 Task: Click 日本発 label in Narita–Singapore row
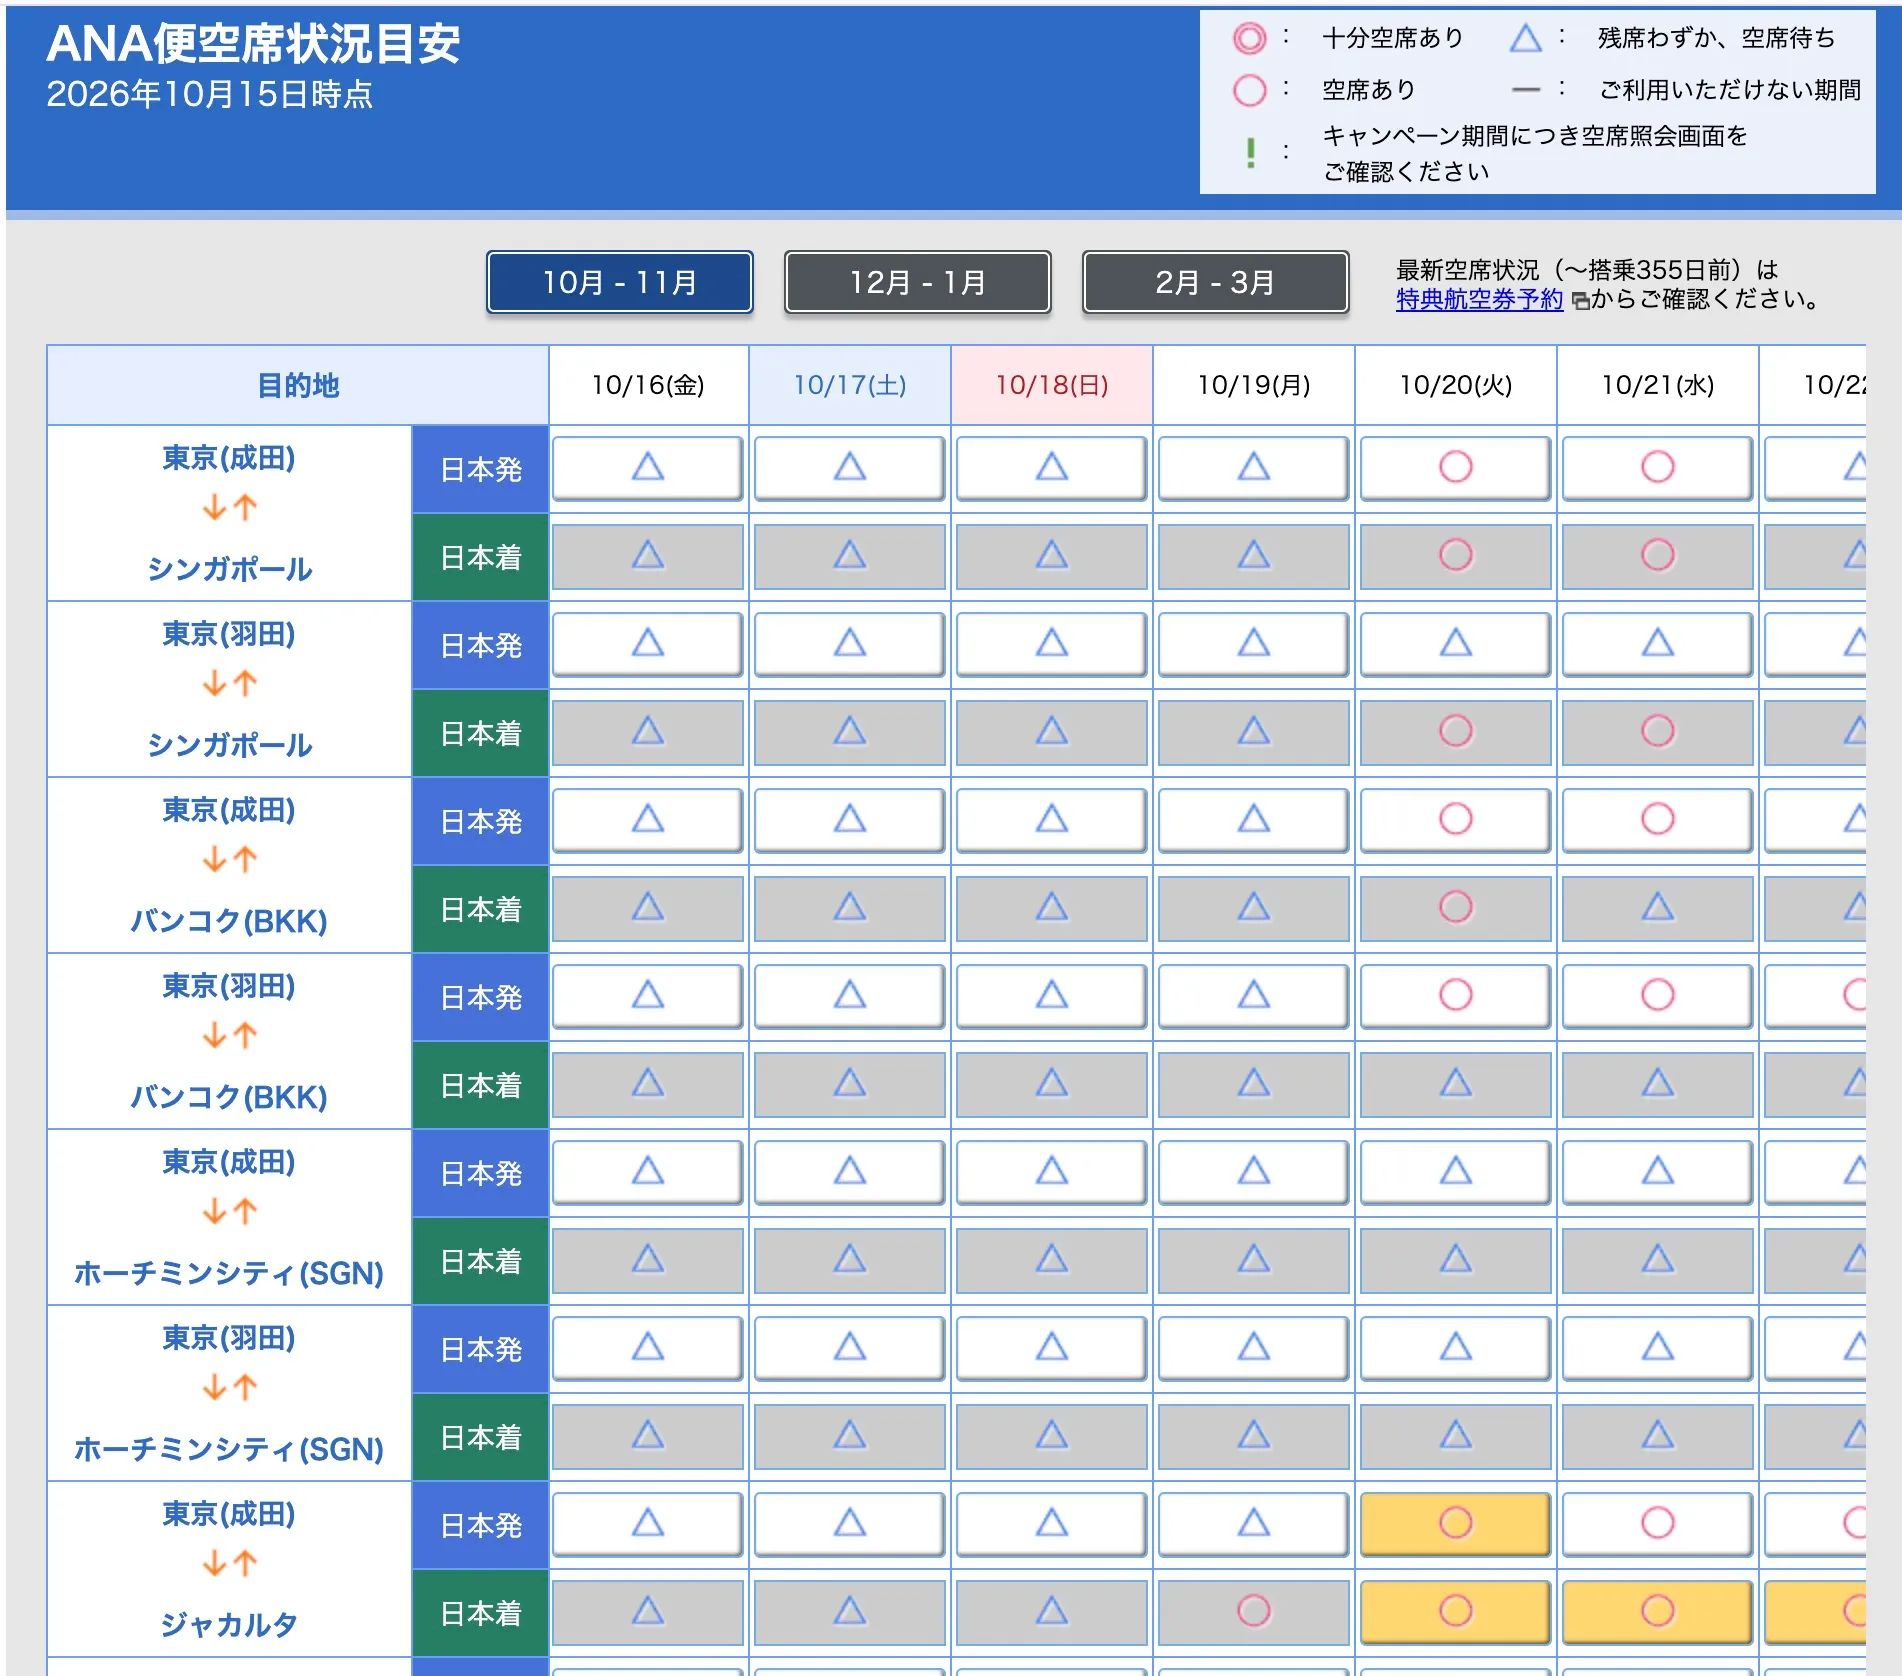[x=481, y=469]
